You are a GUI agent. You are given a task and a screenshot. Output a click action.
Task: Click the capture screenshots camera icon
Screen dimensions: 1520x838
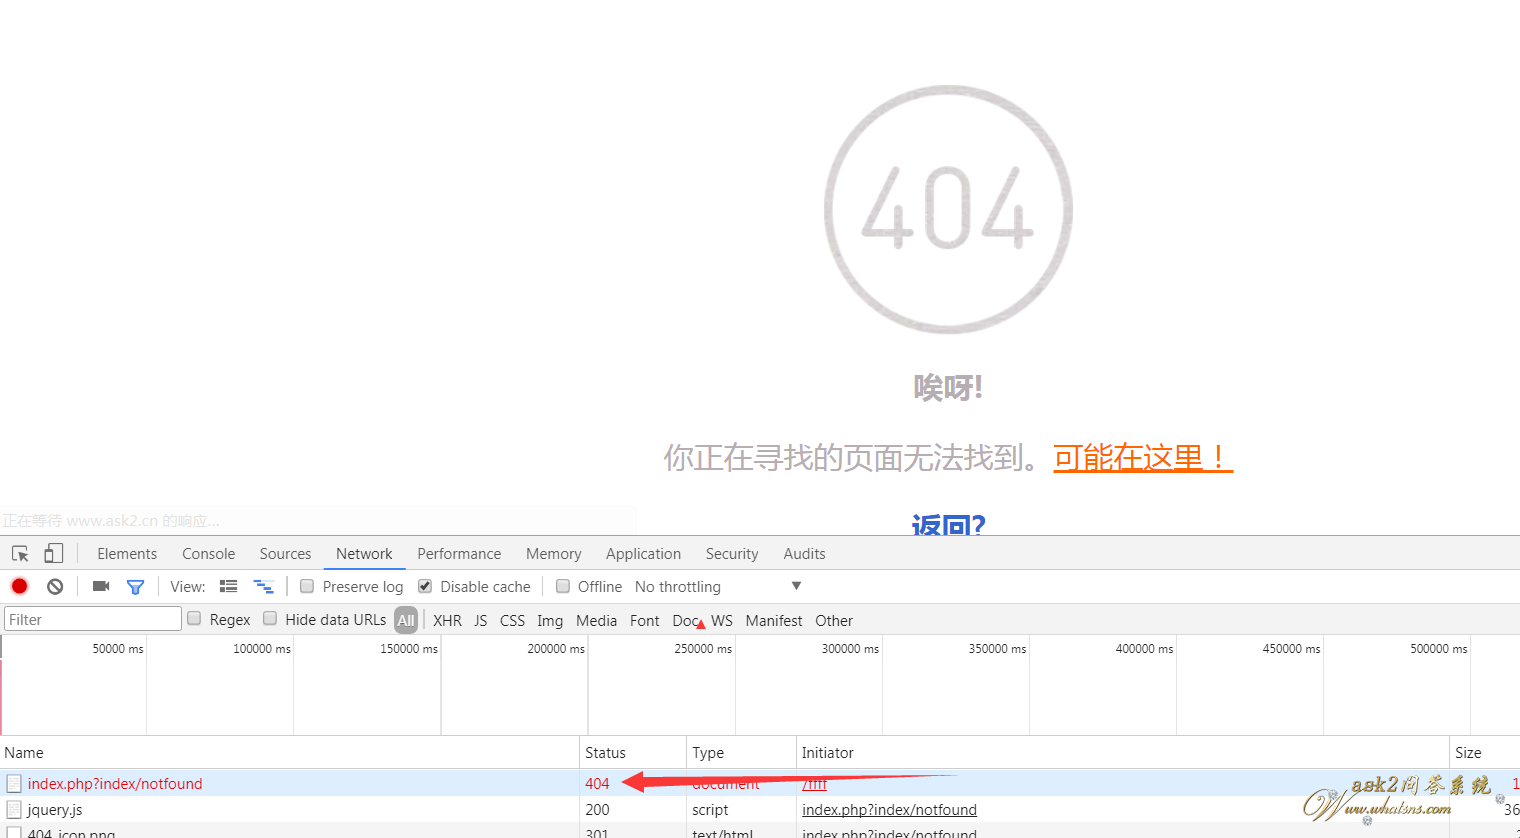pos(101,587)
